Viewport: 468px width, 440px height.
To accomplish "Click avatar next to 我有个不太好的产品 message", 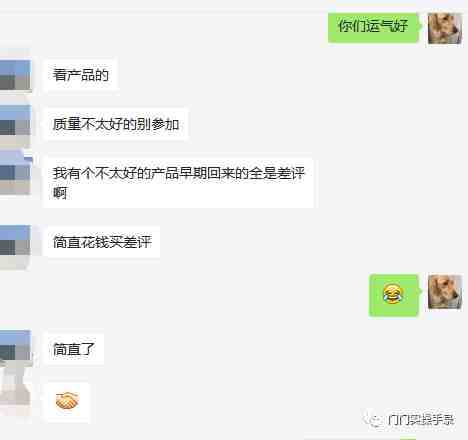I will pos(16,173).
